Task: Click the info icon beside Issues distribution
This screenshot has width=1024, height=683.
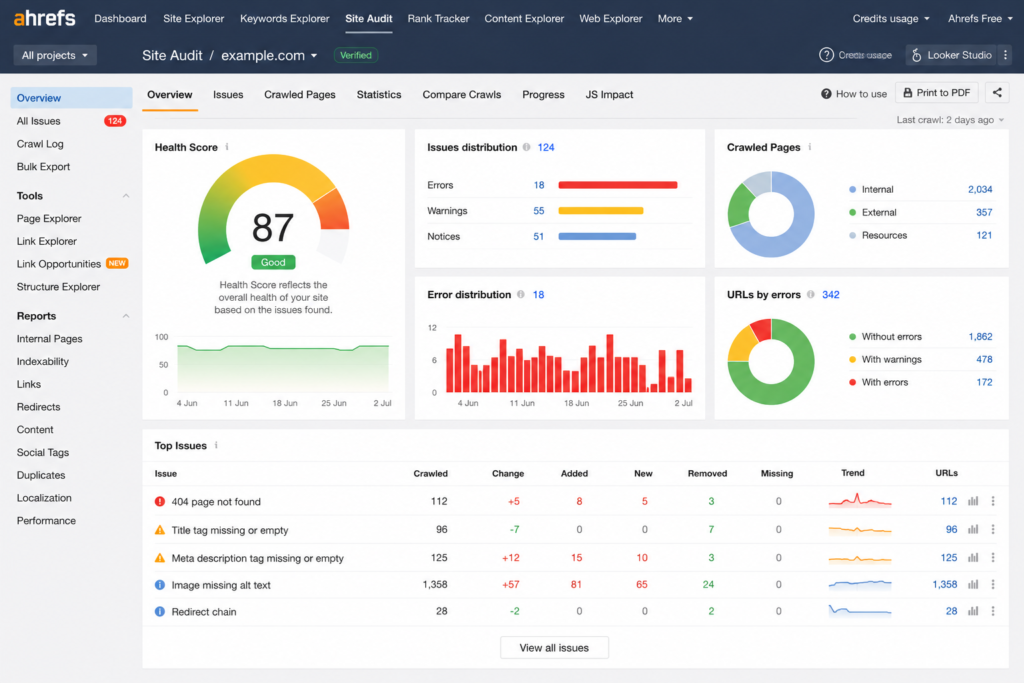Action: click(526, 147)
